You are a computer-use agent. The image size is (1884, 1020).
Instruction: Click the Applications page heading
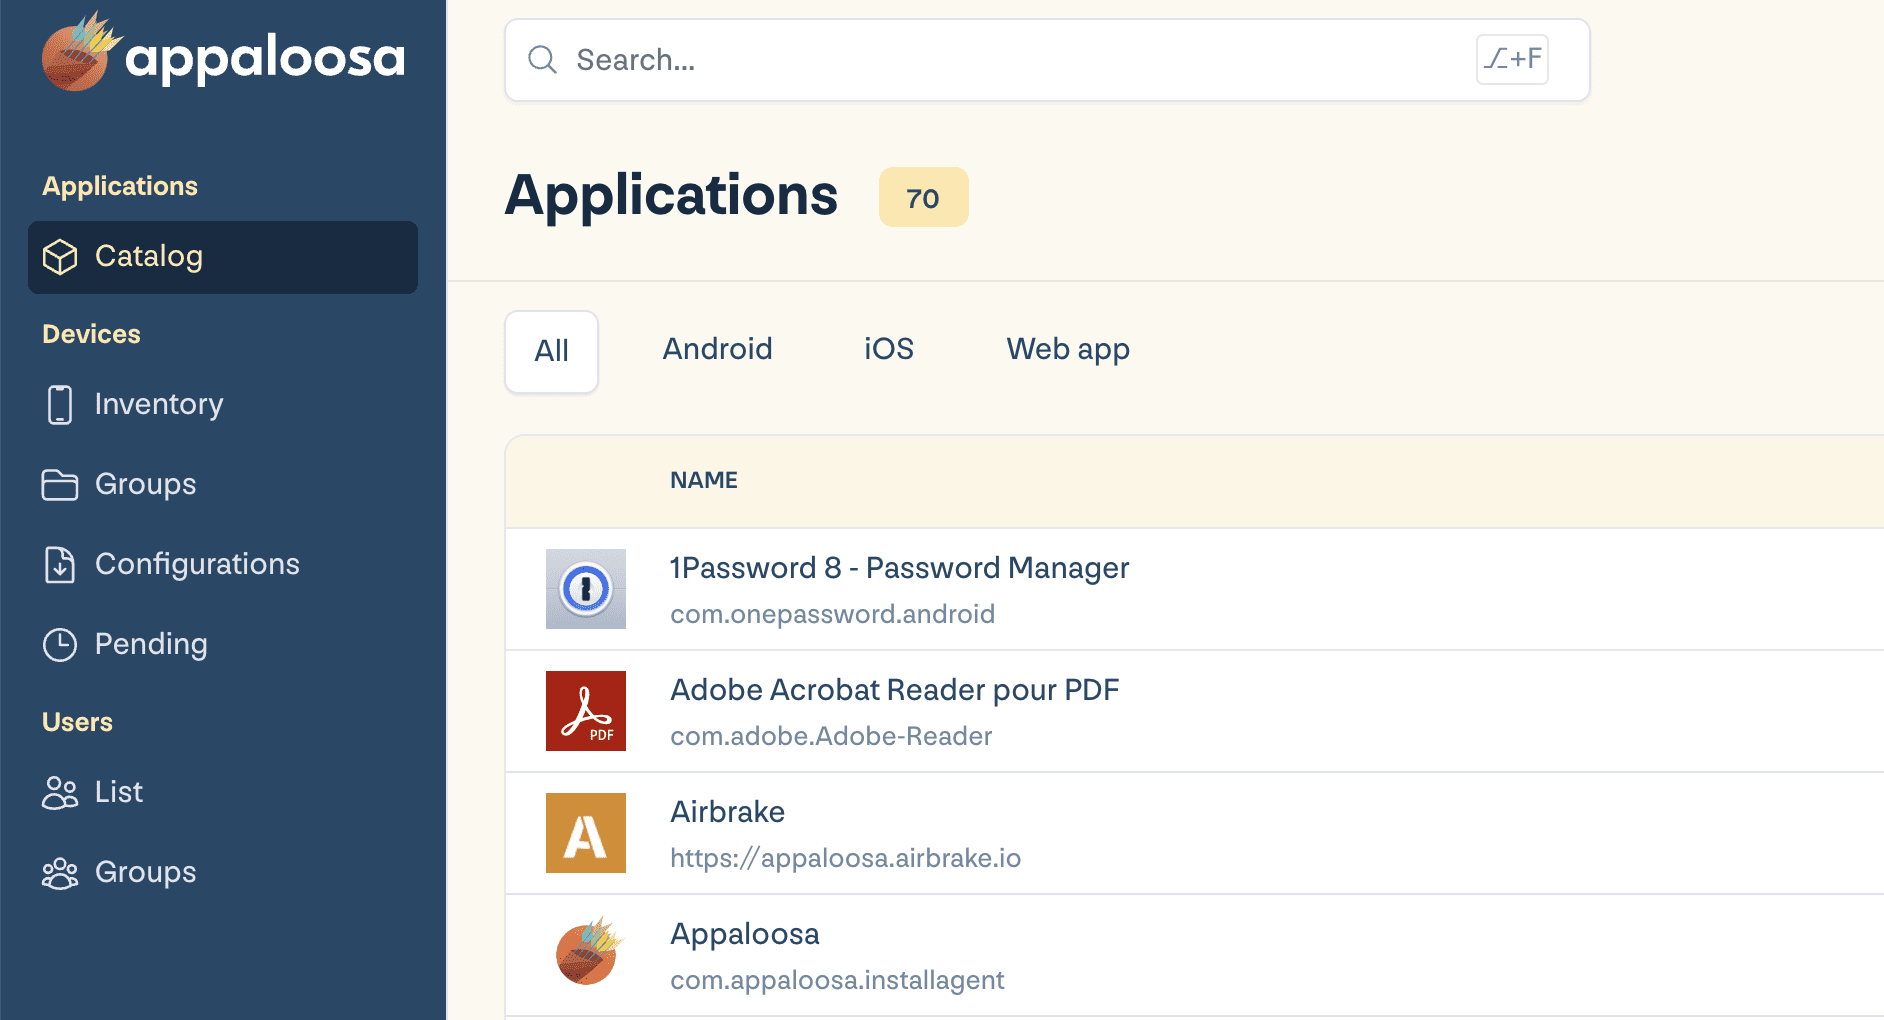pos(671,196)
